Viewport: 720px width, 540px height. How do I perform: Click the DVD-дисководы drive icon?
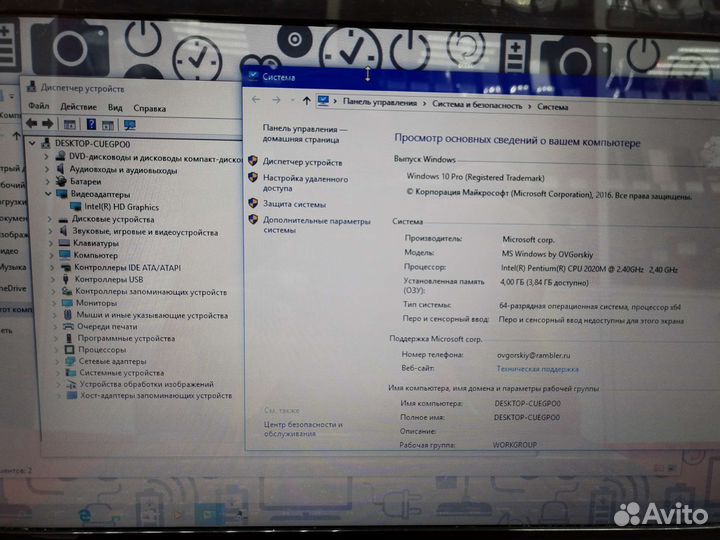(x=60, y=156)
